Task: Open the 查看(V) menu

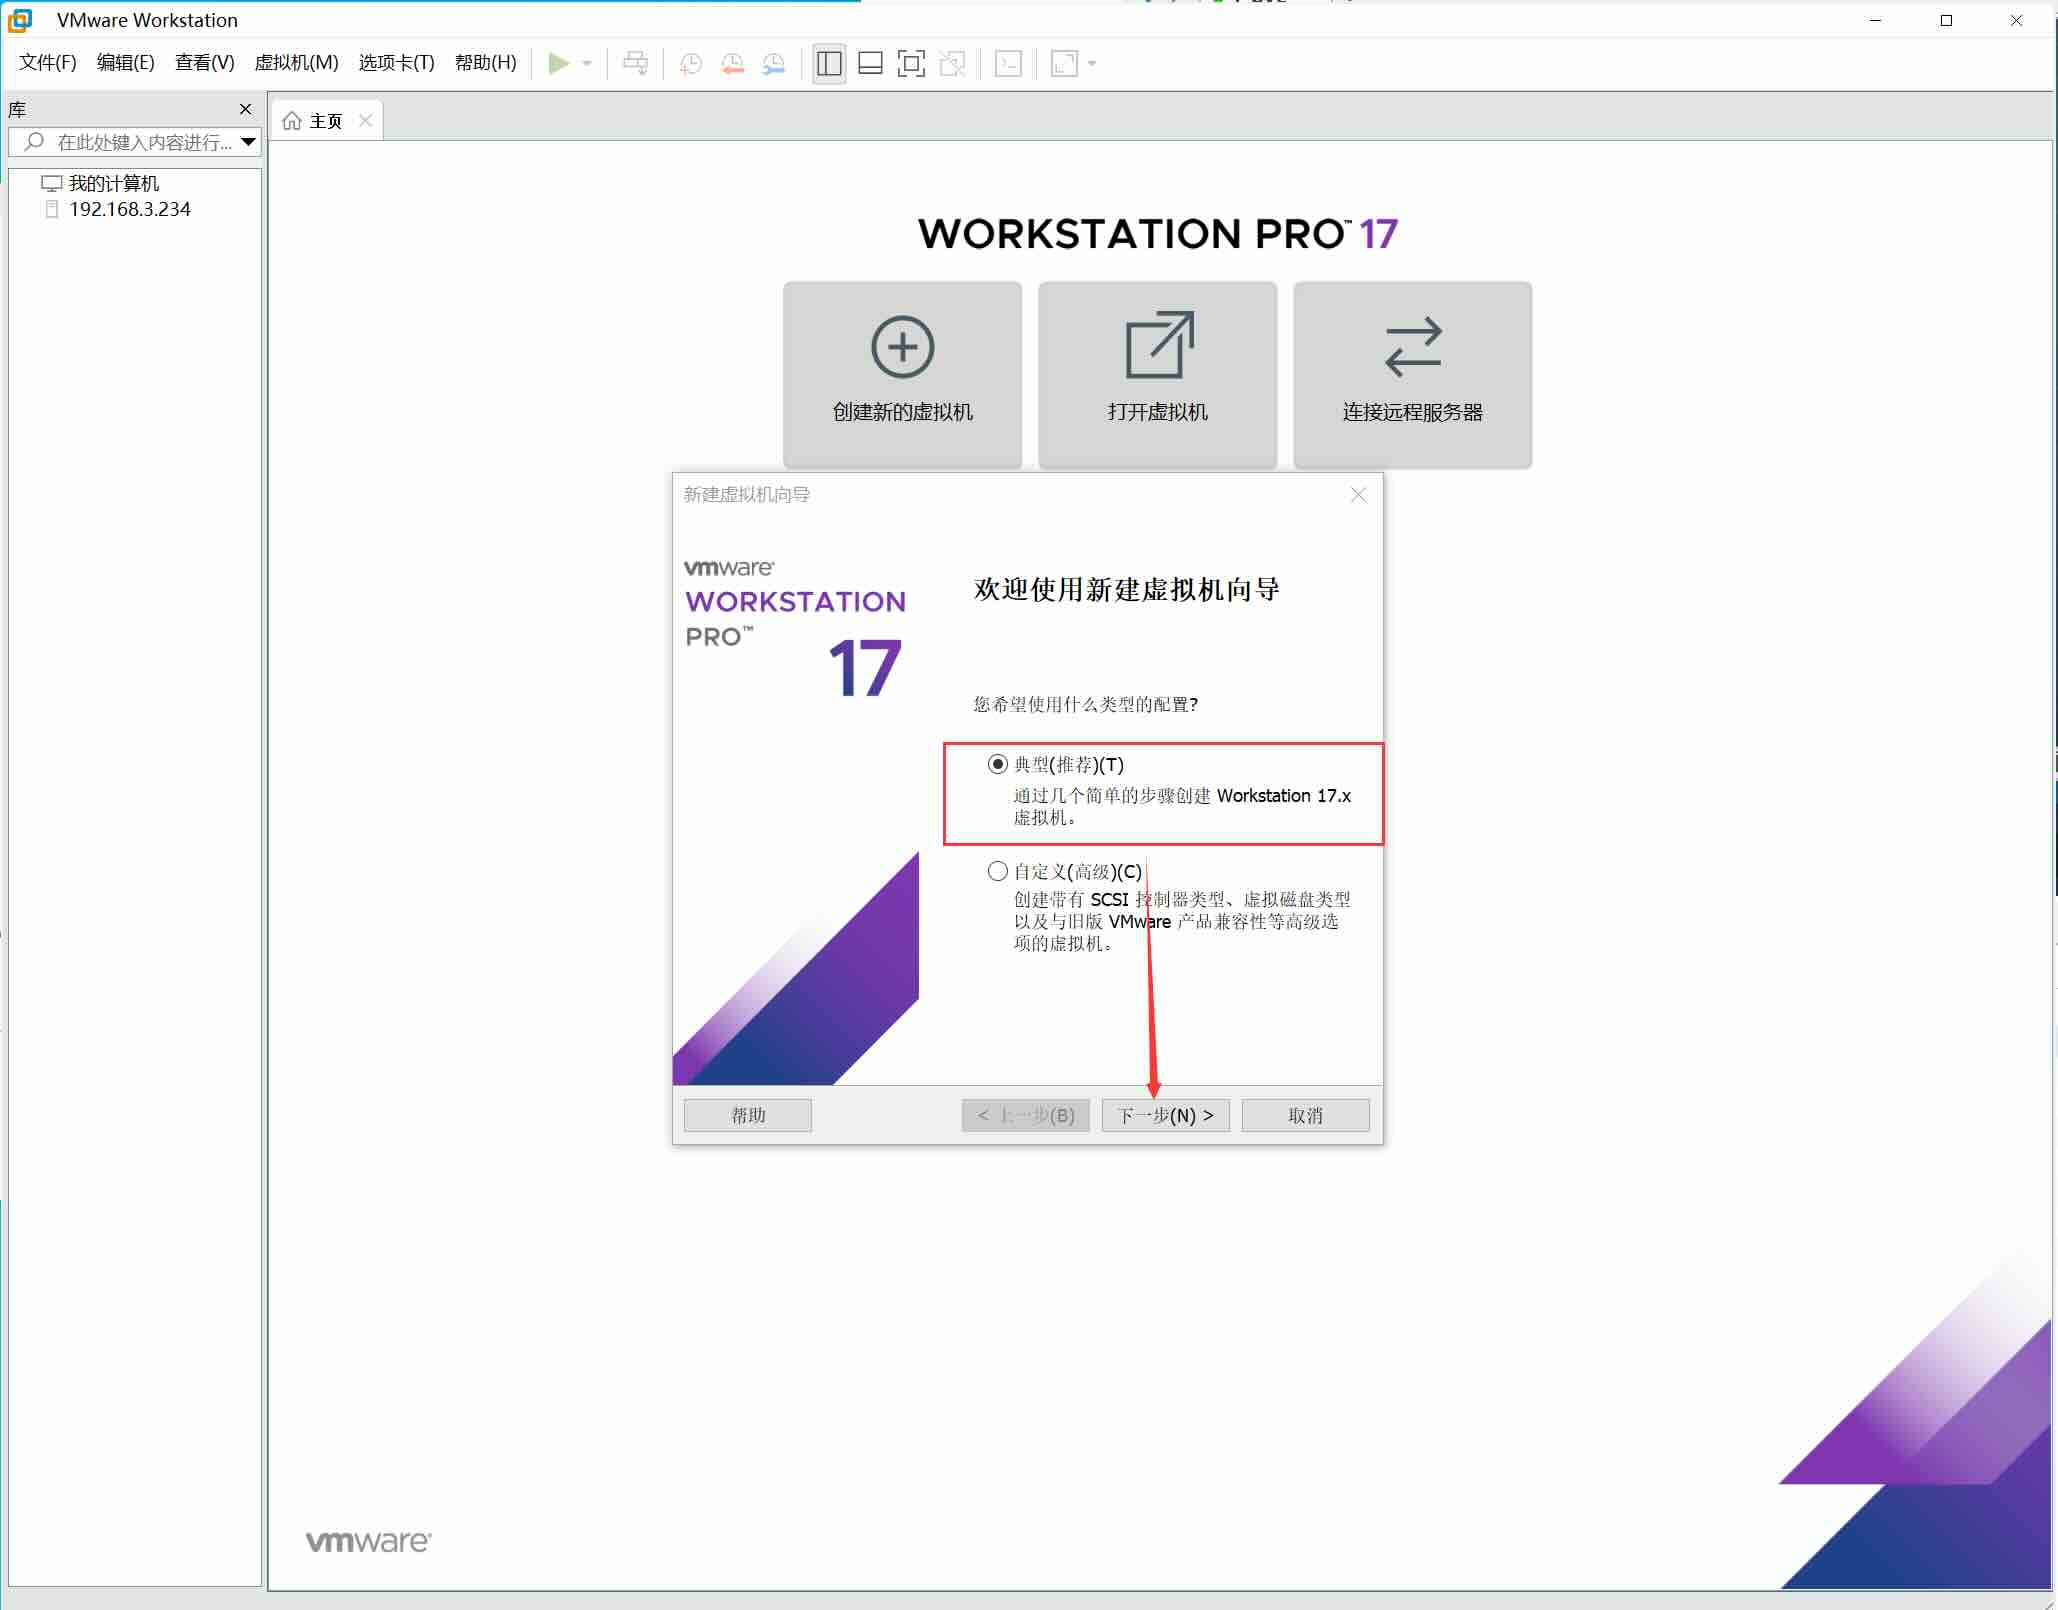Action: pos(205,63)
